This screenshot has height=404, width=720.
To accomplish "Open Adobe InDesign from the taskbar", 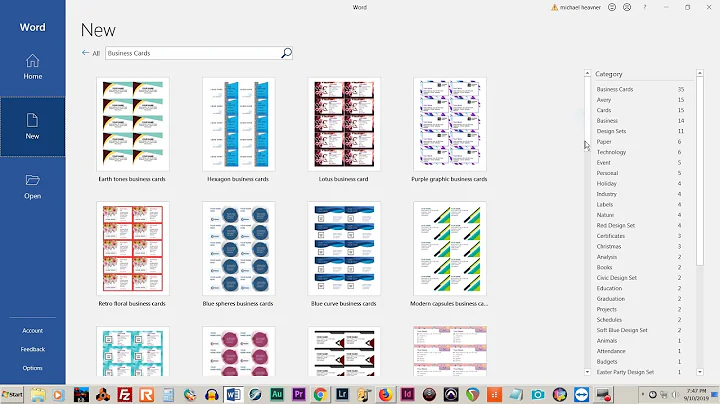I will [x=407, y=394].
